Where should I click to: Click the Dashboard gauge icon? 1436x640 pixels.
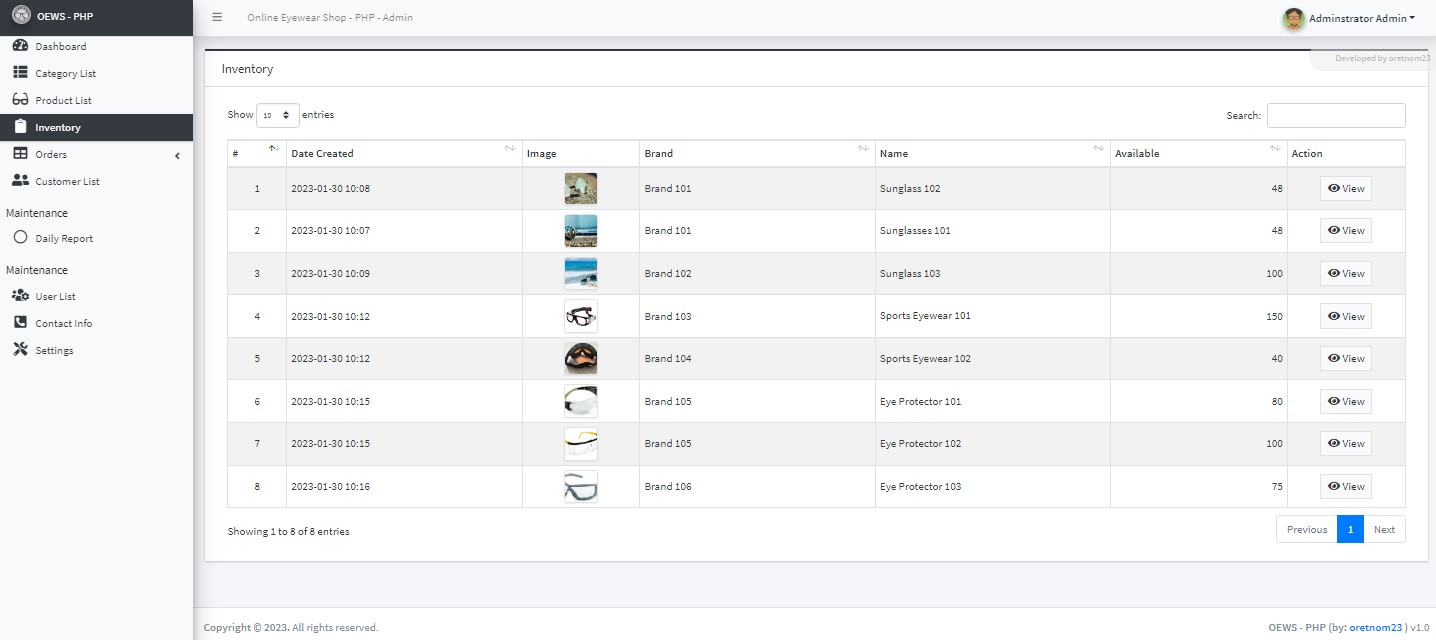pyautogui.click(x=20, y=46)
